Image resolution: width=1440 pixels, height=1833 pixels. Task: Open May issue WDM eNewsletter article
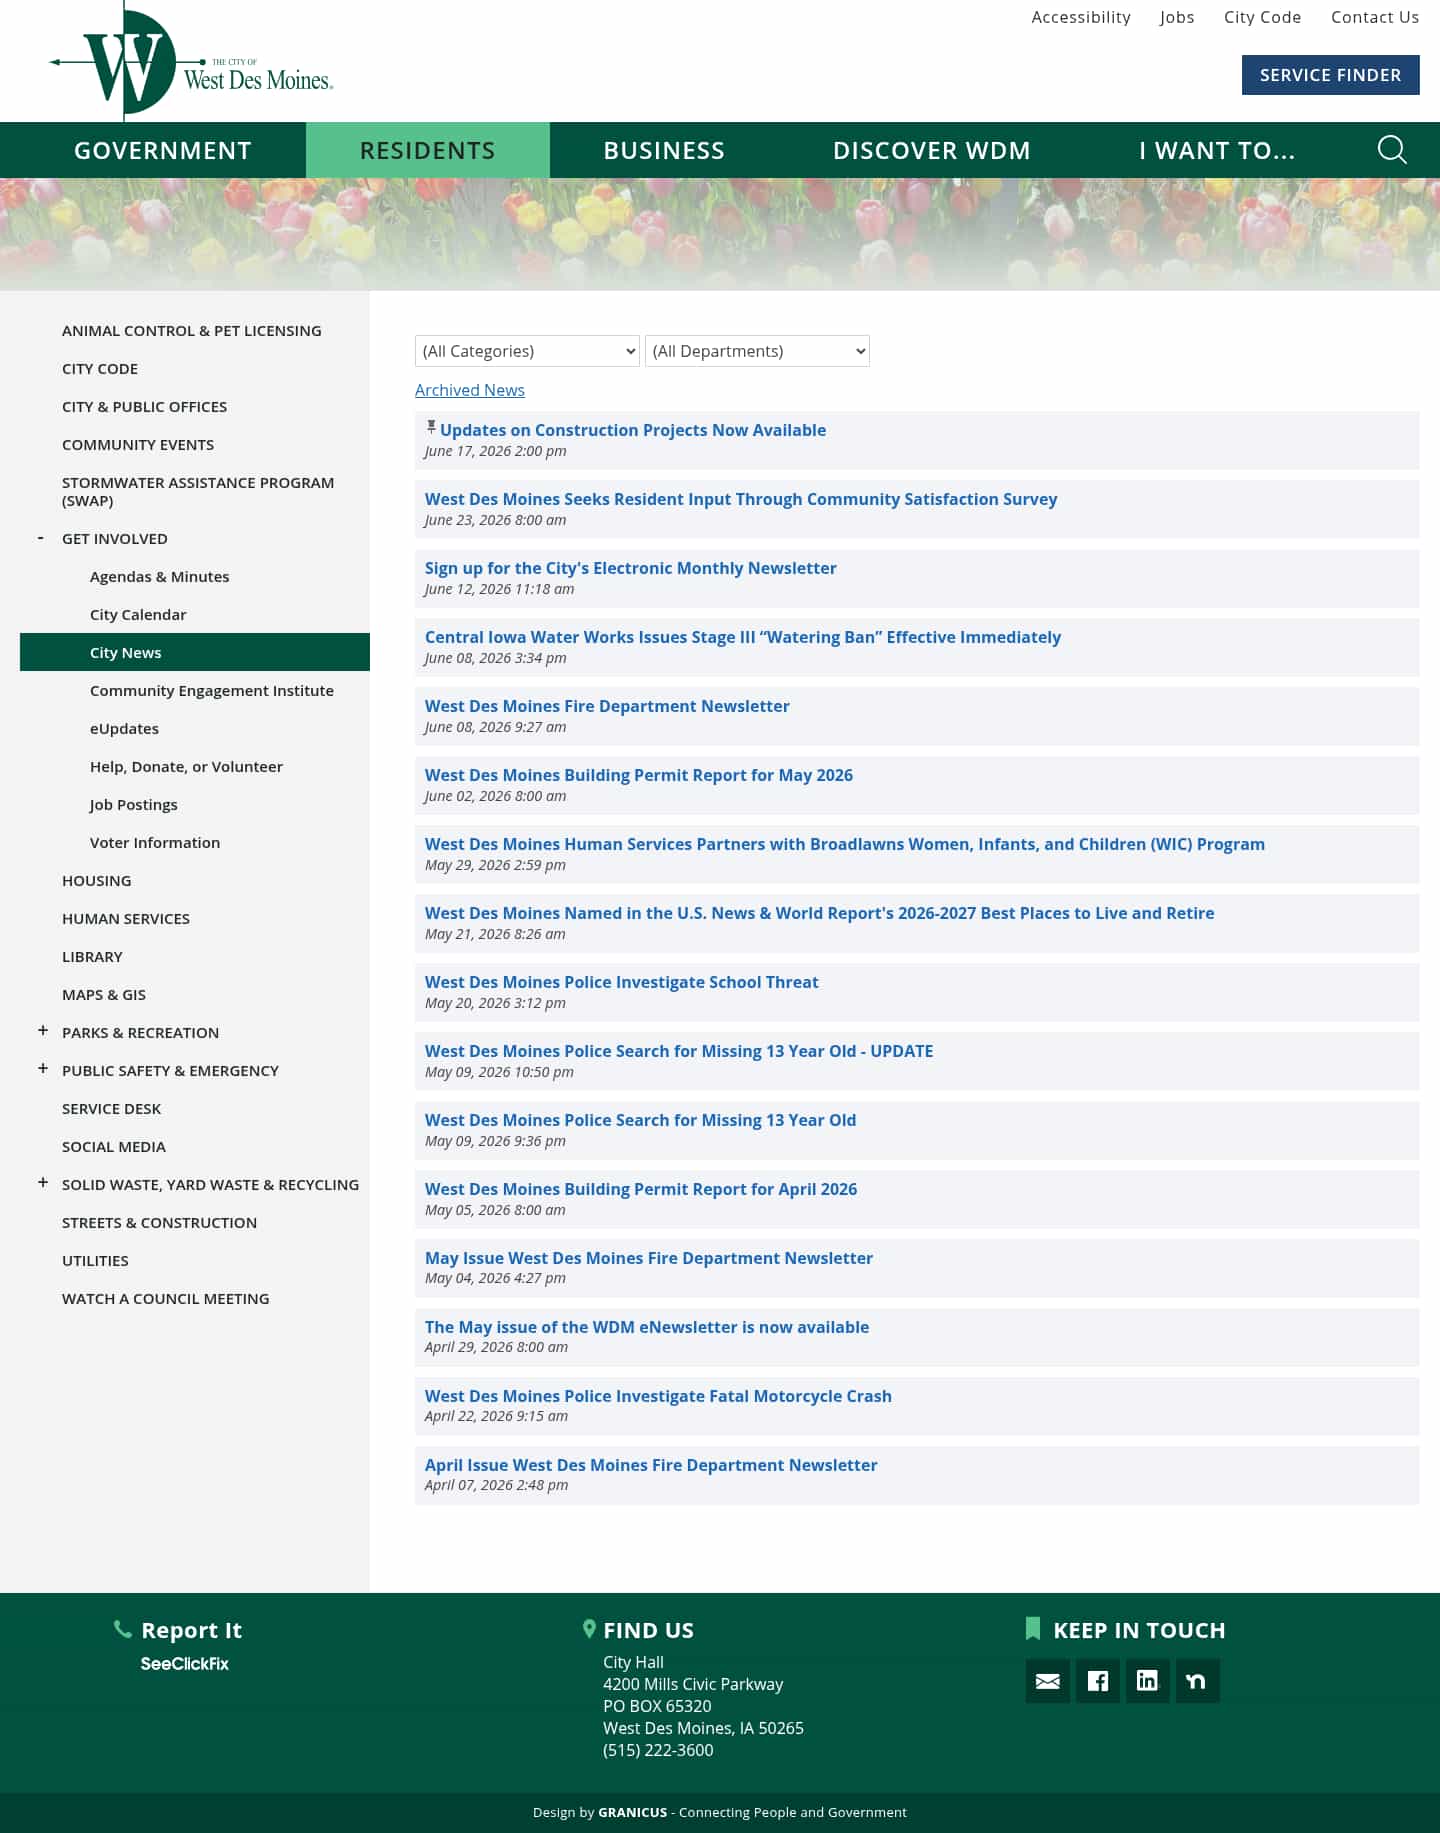coord(647,1327)
